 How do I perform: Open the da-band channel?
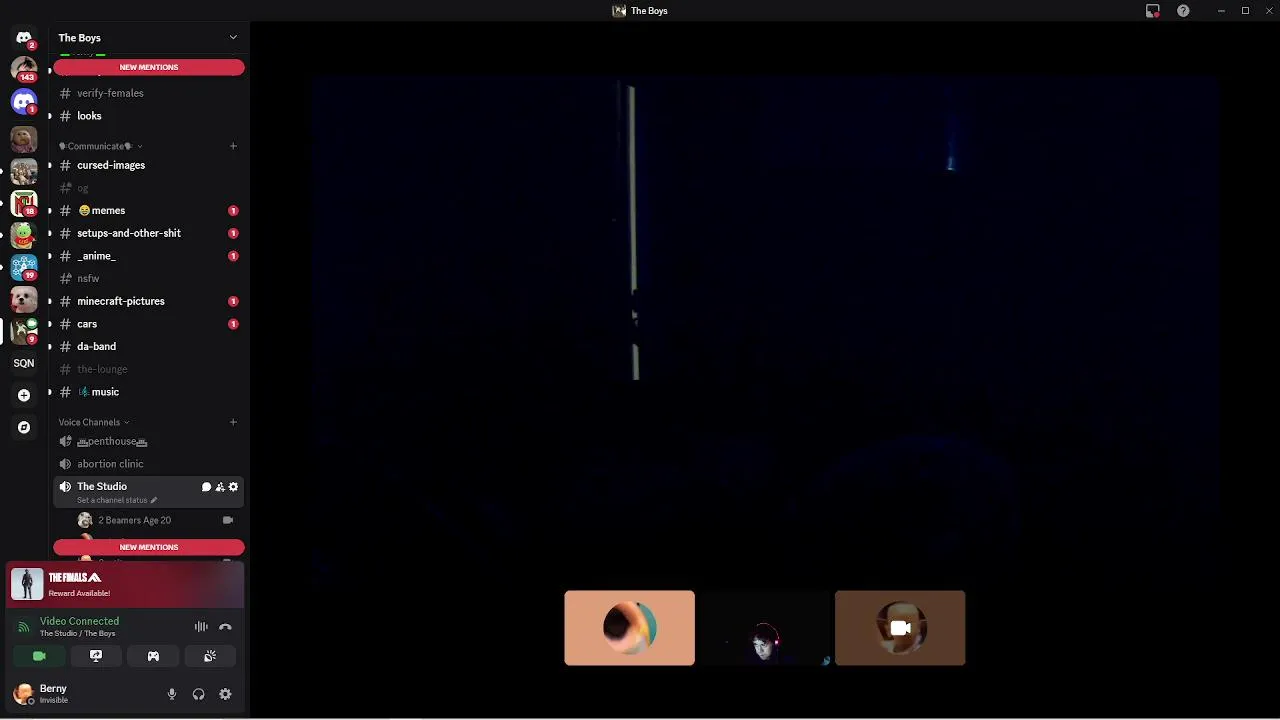pos(149,346)
